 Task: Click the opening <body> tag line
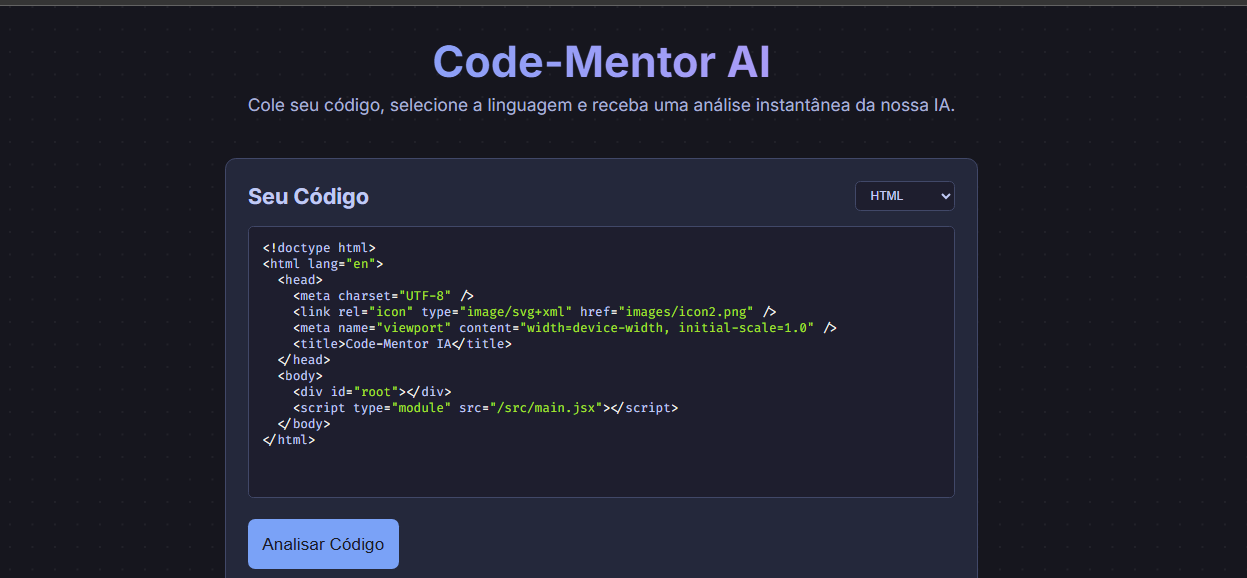pyautogui.click(x=300, y=376)
